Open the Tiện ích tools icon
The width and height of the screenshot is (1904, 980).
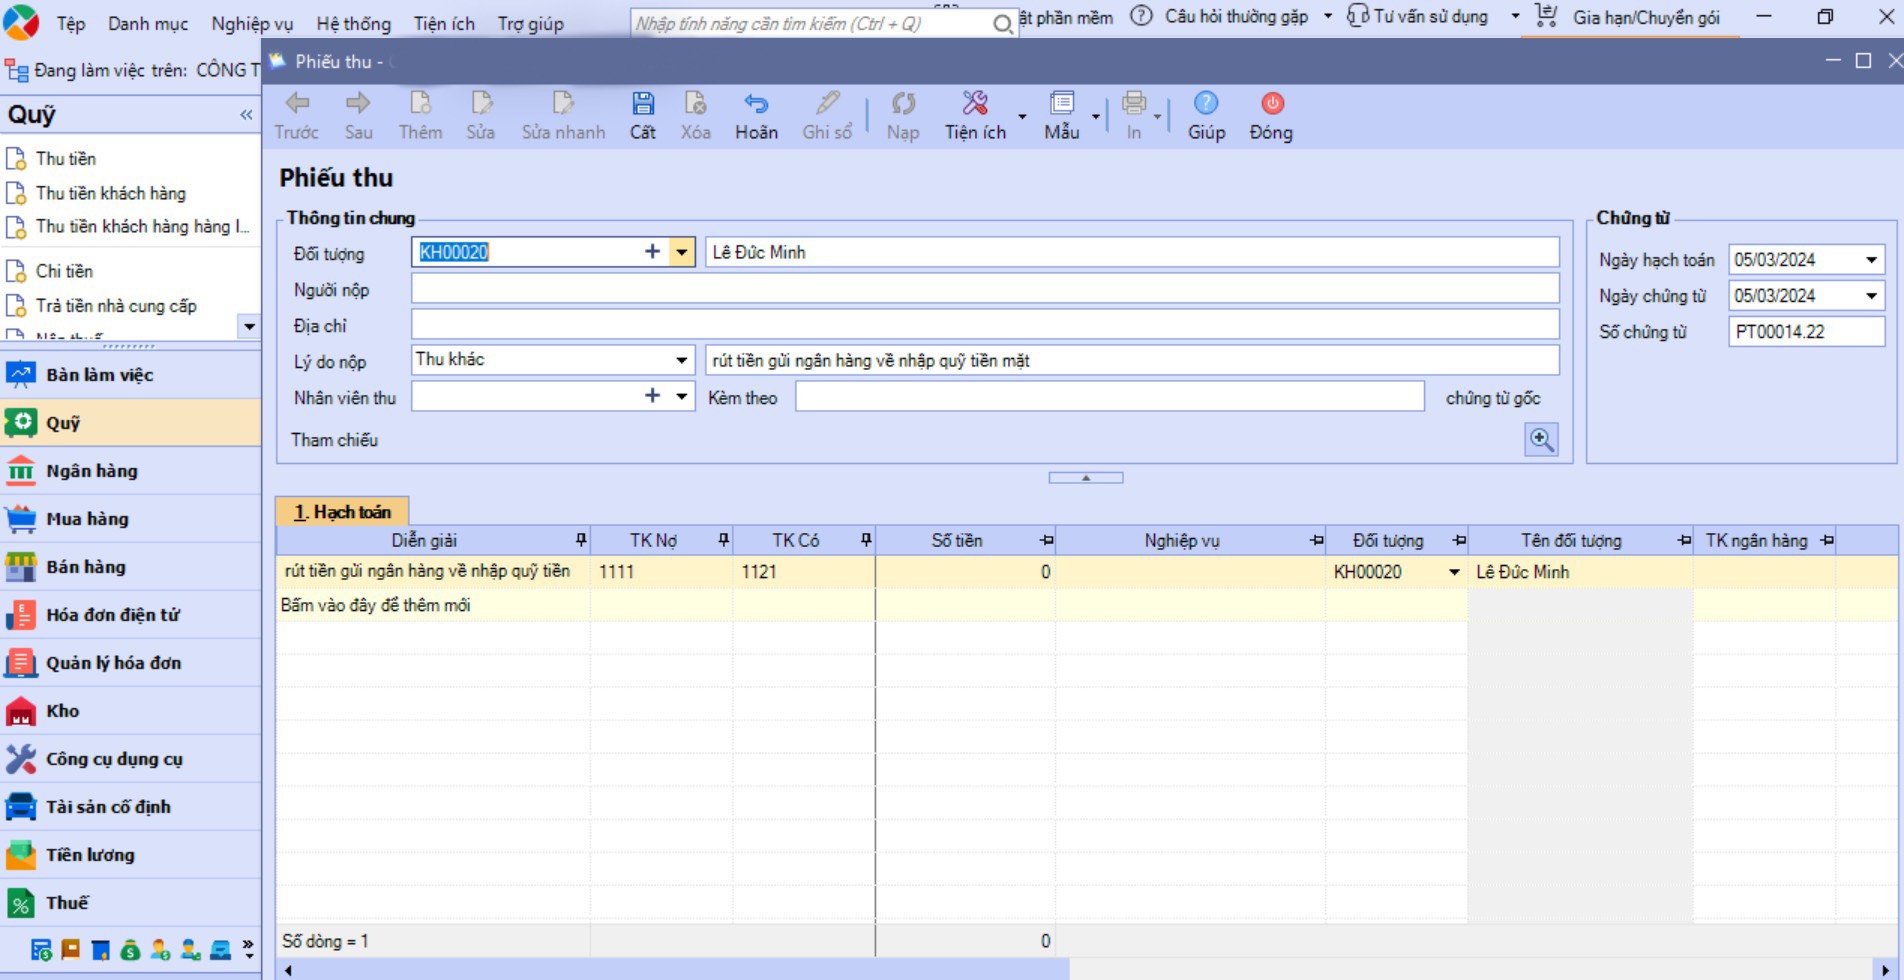pos(975,104)
